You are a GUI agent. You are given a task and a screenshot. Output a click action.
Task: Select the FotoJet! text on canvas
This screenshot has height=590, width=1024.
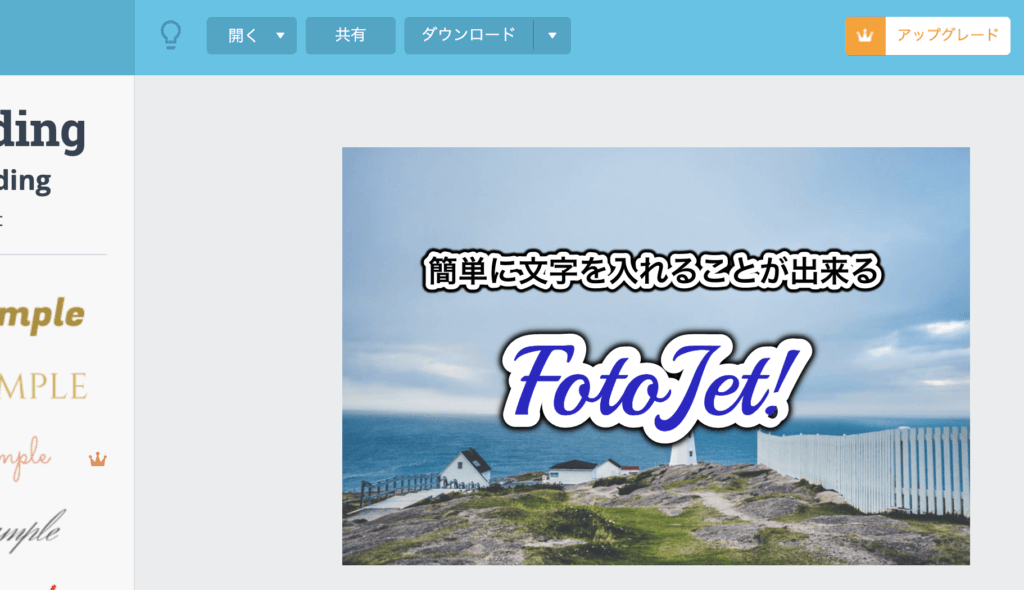click(656, 387)
